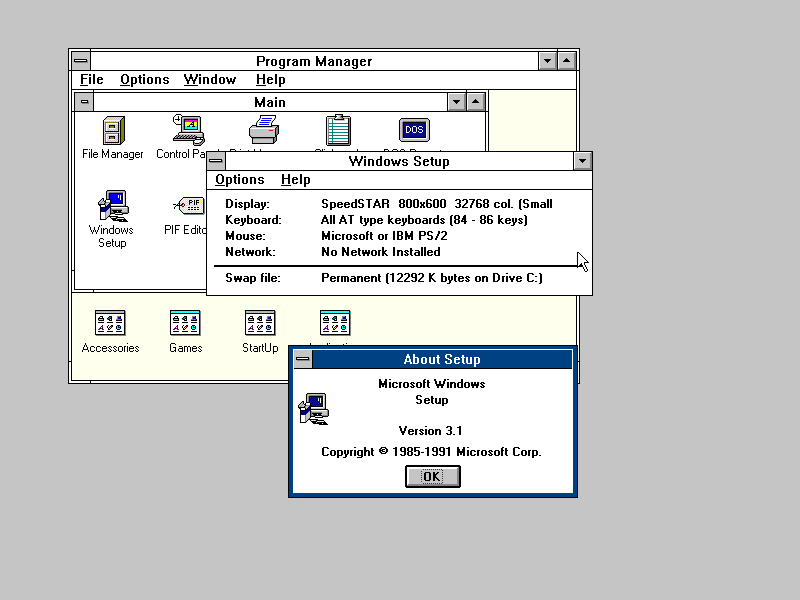The width and height of the screenshot is (800, 600).
Task: Select the StartUp program group icon
Action: [260, 323]
